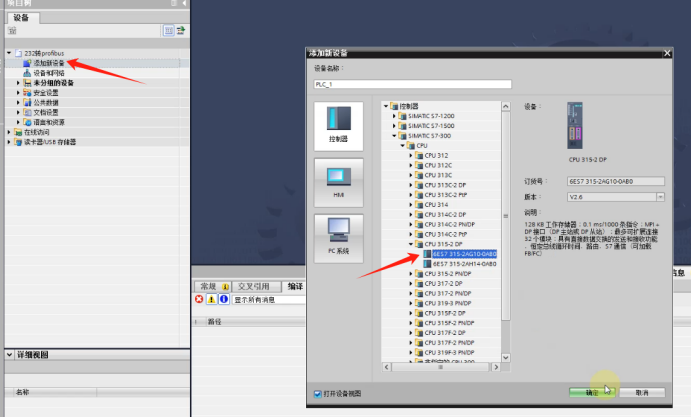The height and width of the screenshot is (418, 692).
Task: Select the HMI device category icon
Action: [x=338, y=183]
